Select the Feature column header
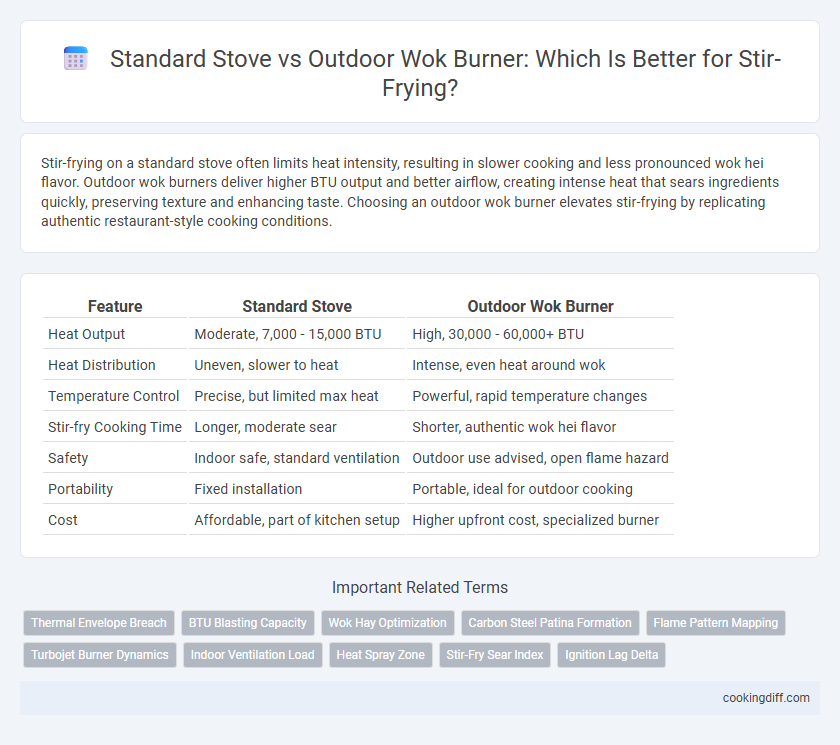Viewport: 840px width, 745px height. tap(115, 306)
